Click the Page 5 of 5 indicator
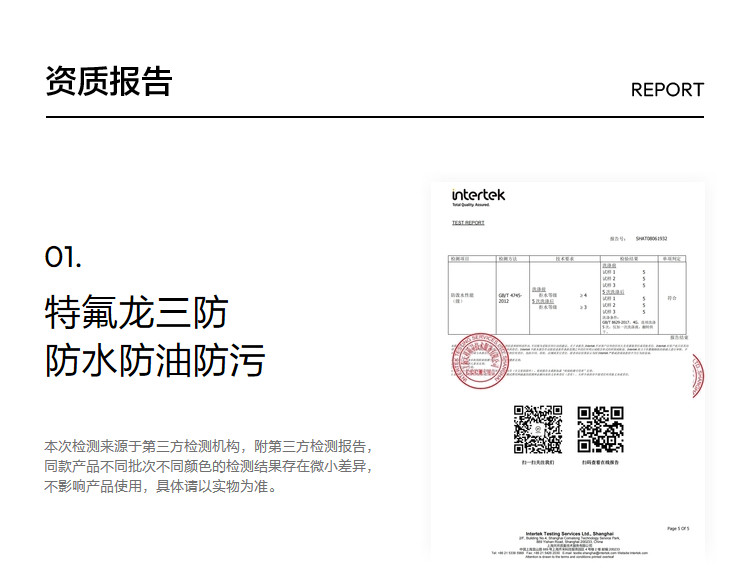The image size is (750, 587). (x=677, y=527)
